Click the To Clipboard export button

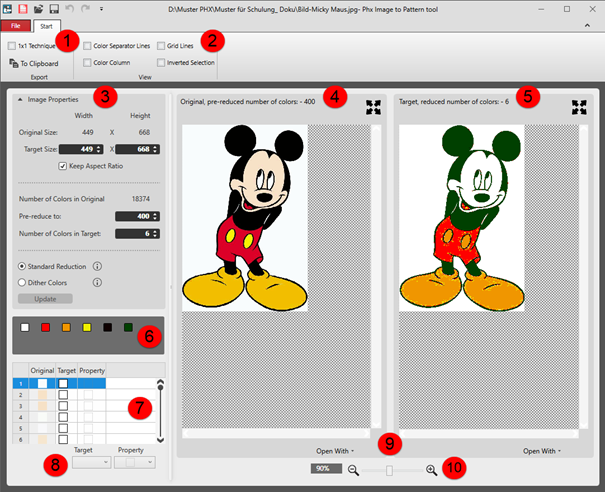(x=35, y=63)
